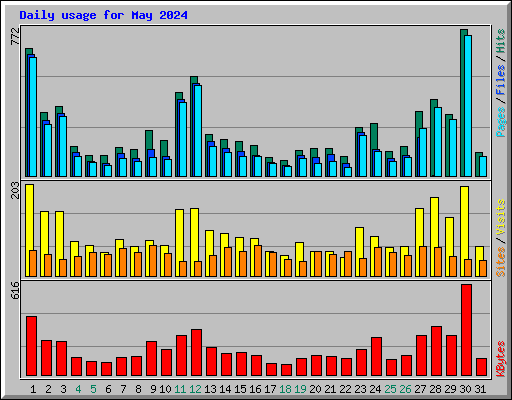Viewport: 512px width, 400px height.
Task: Click the red KBytes bar for day 28
Action: coord(436,351)
